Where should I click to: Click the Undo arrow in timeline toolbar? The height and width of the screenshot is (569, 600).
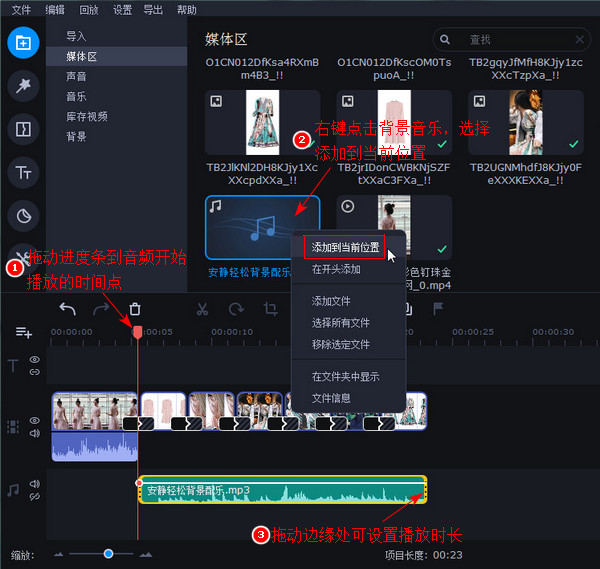[x=67, y=309]
